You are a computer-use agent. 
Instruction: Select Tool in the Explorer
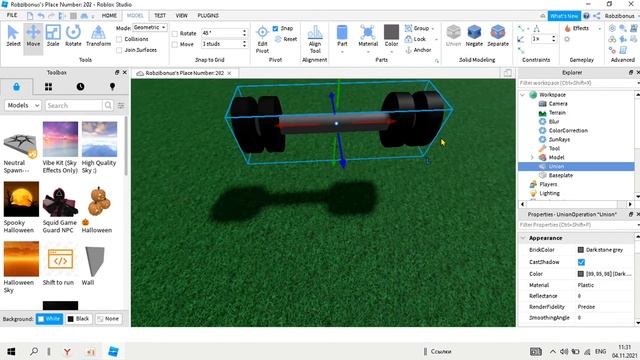click(x=554, y=148)
